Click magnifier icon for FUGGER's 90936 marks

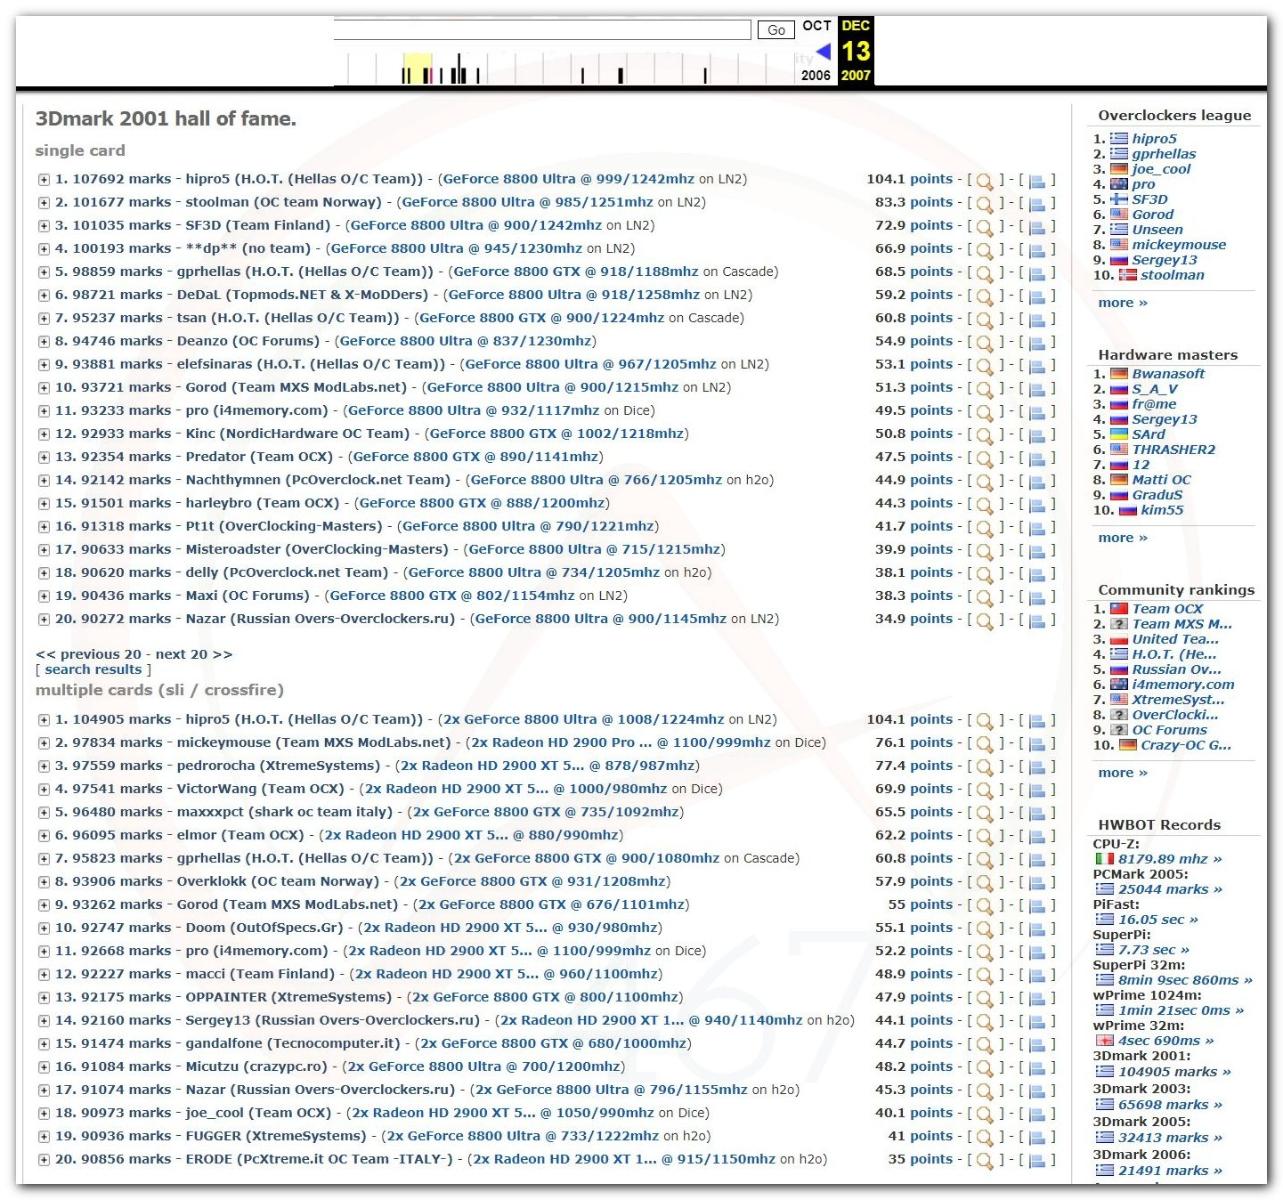[984, 1138]
